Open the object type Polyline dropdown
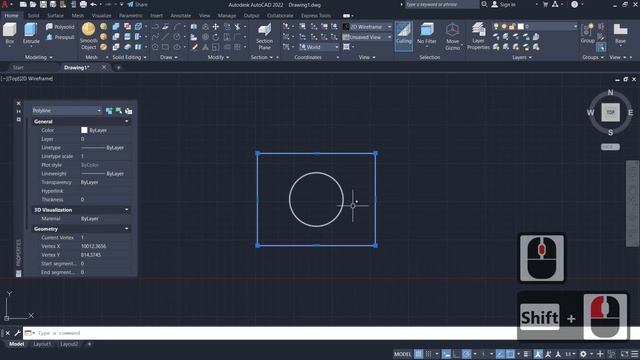 67,111
